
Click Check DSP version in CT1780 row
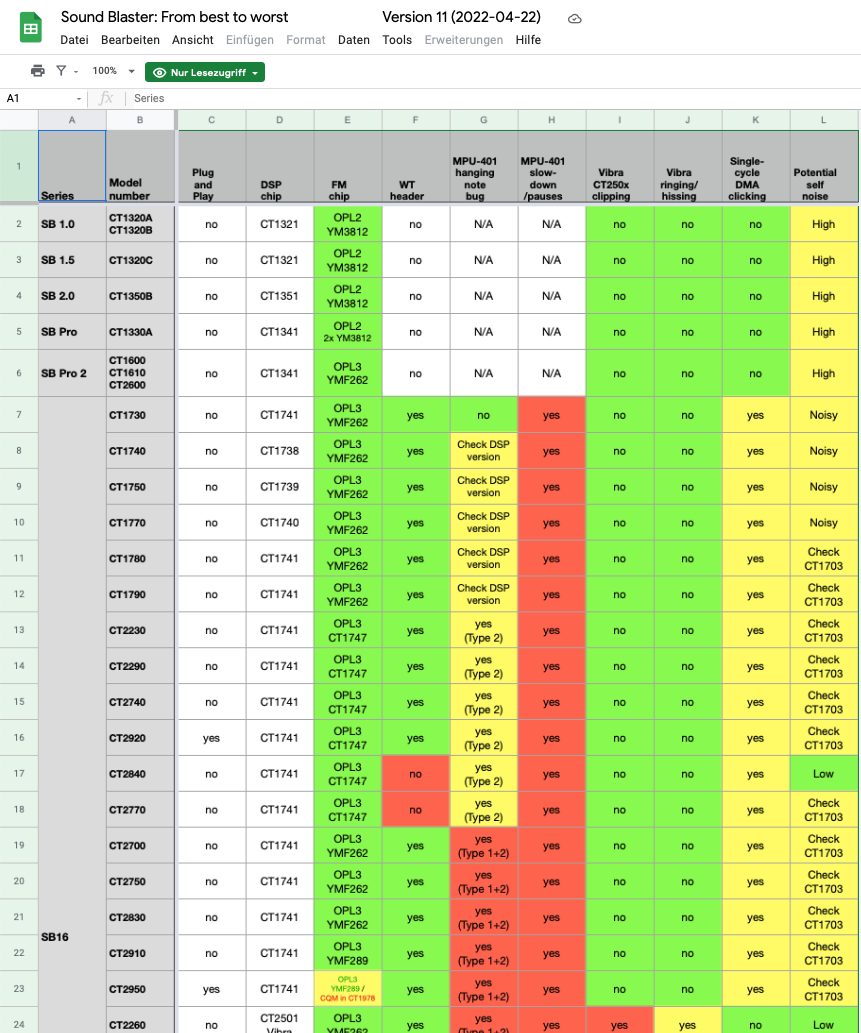point(484,558)
